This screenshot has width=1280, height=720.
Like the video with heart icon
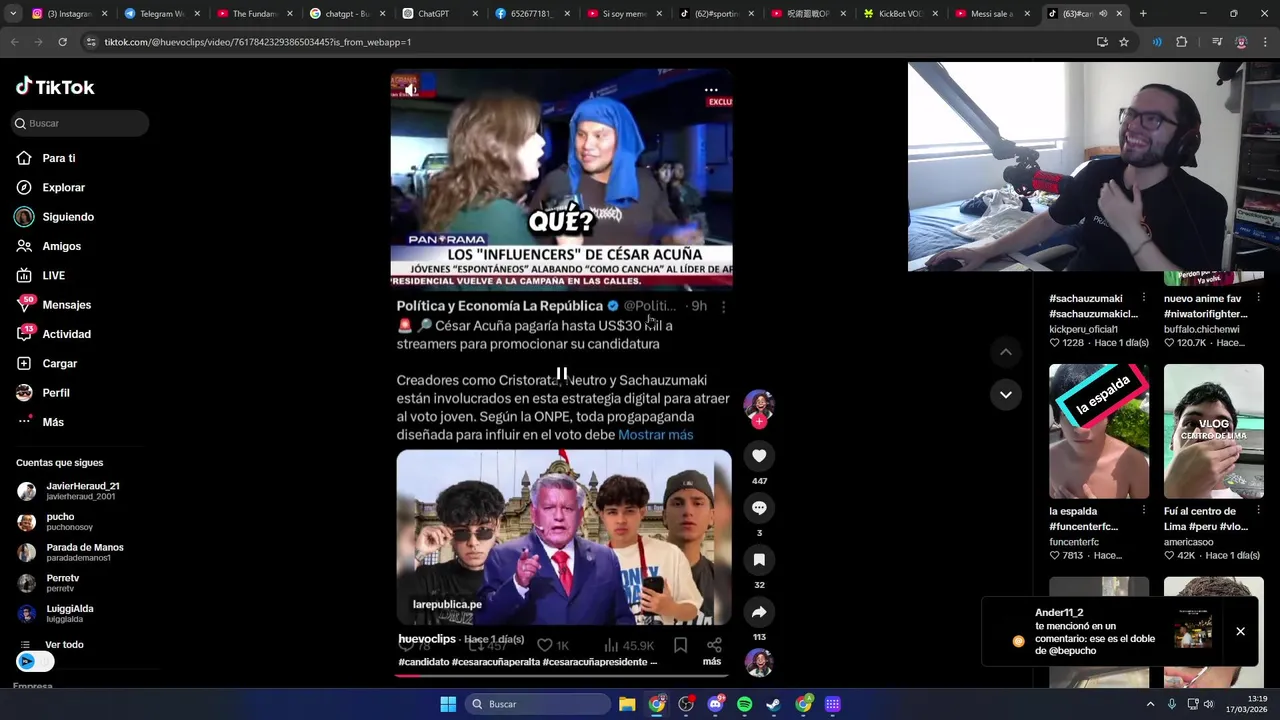(x=759, y=456)
